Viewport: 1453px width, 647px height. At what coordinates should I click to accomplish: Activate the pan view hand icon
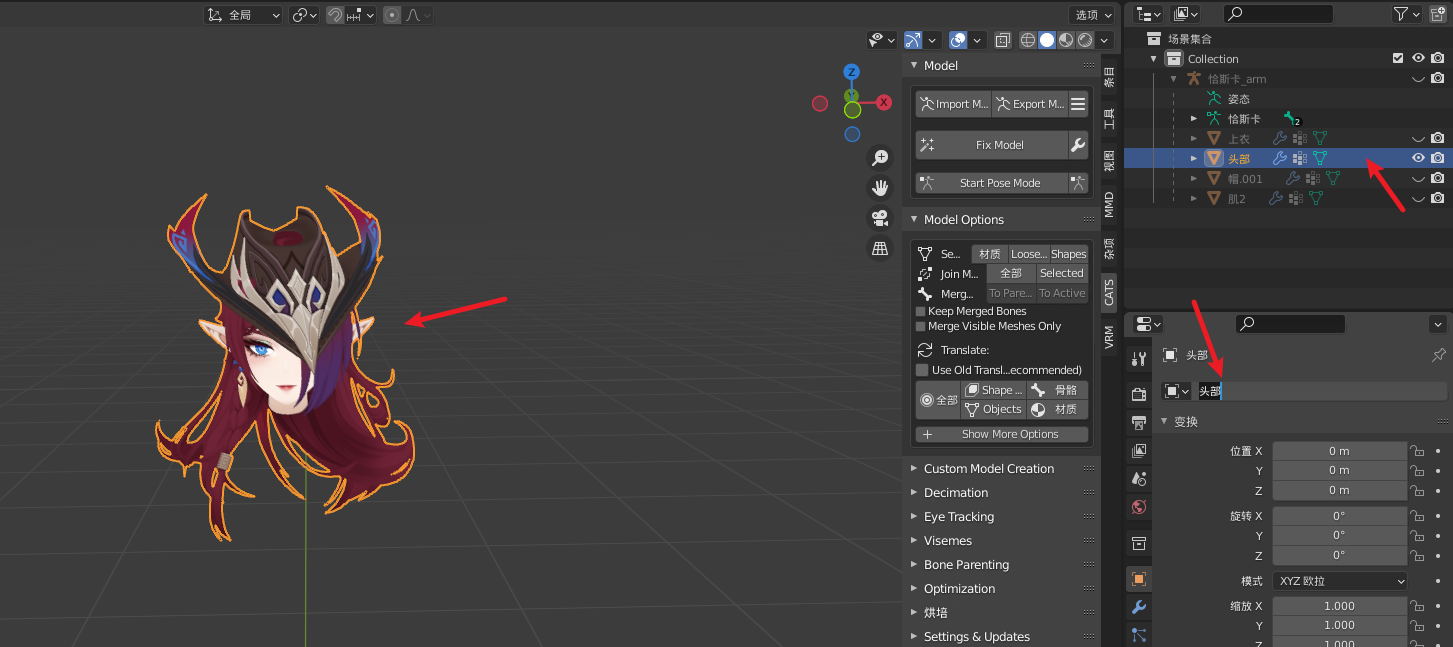pyautogui.click(x=880, y=188)
